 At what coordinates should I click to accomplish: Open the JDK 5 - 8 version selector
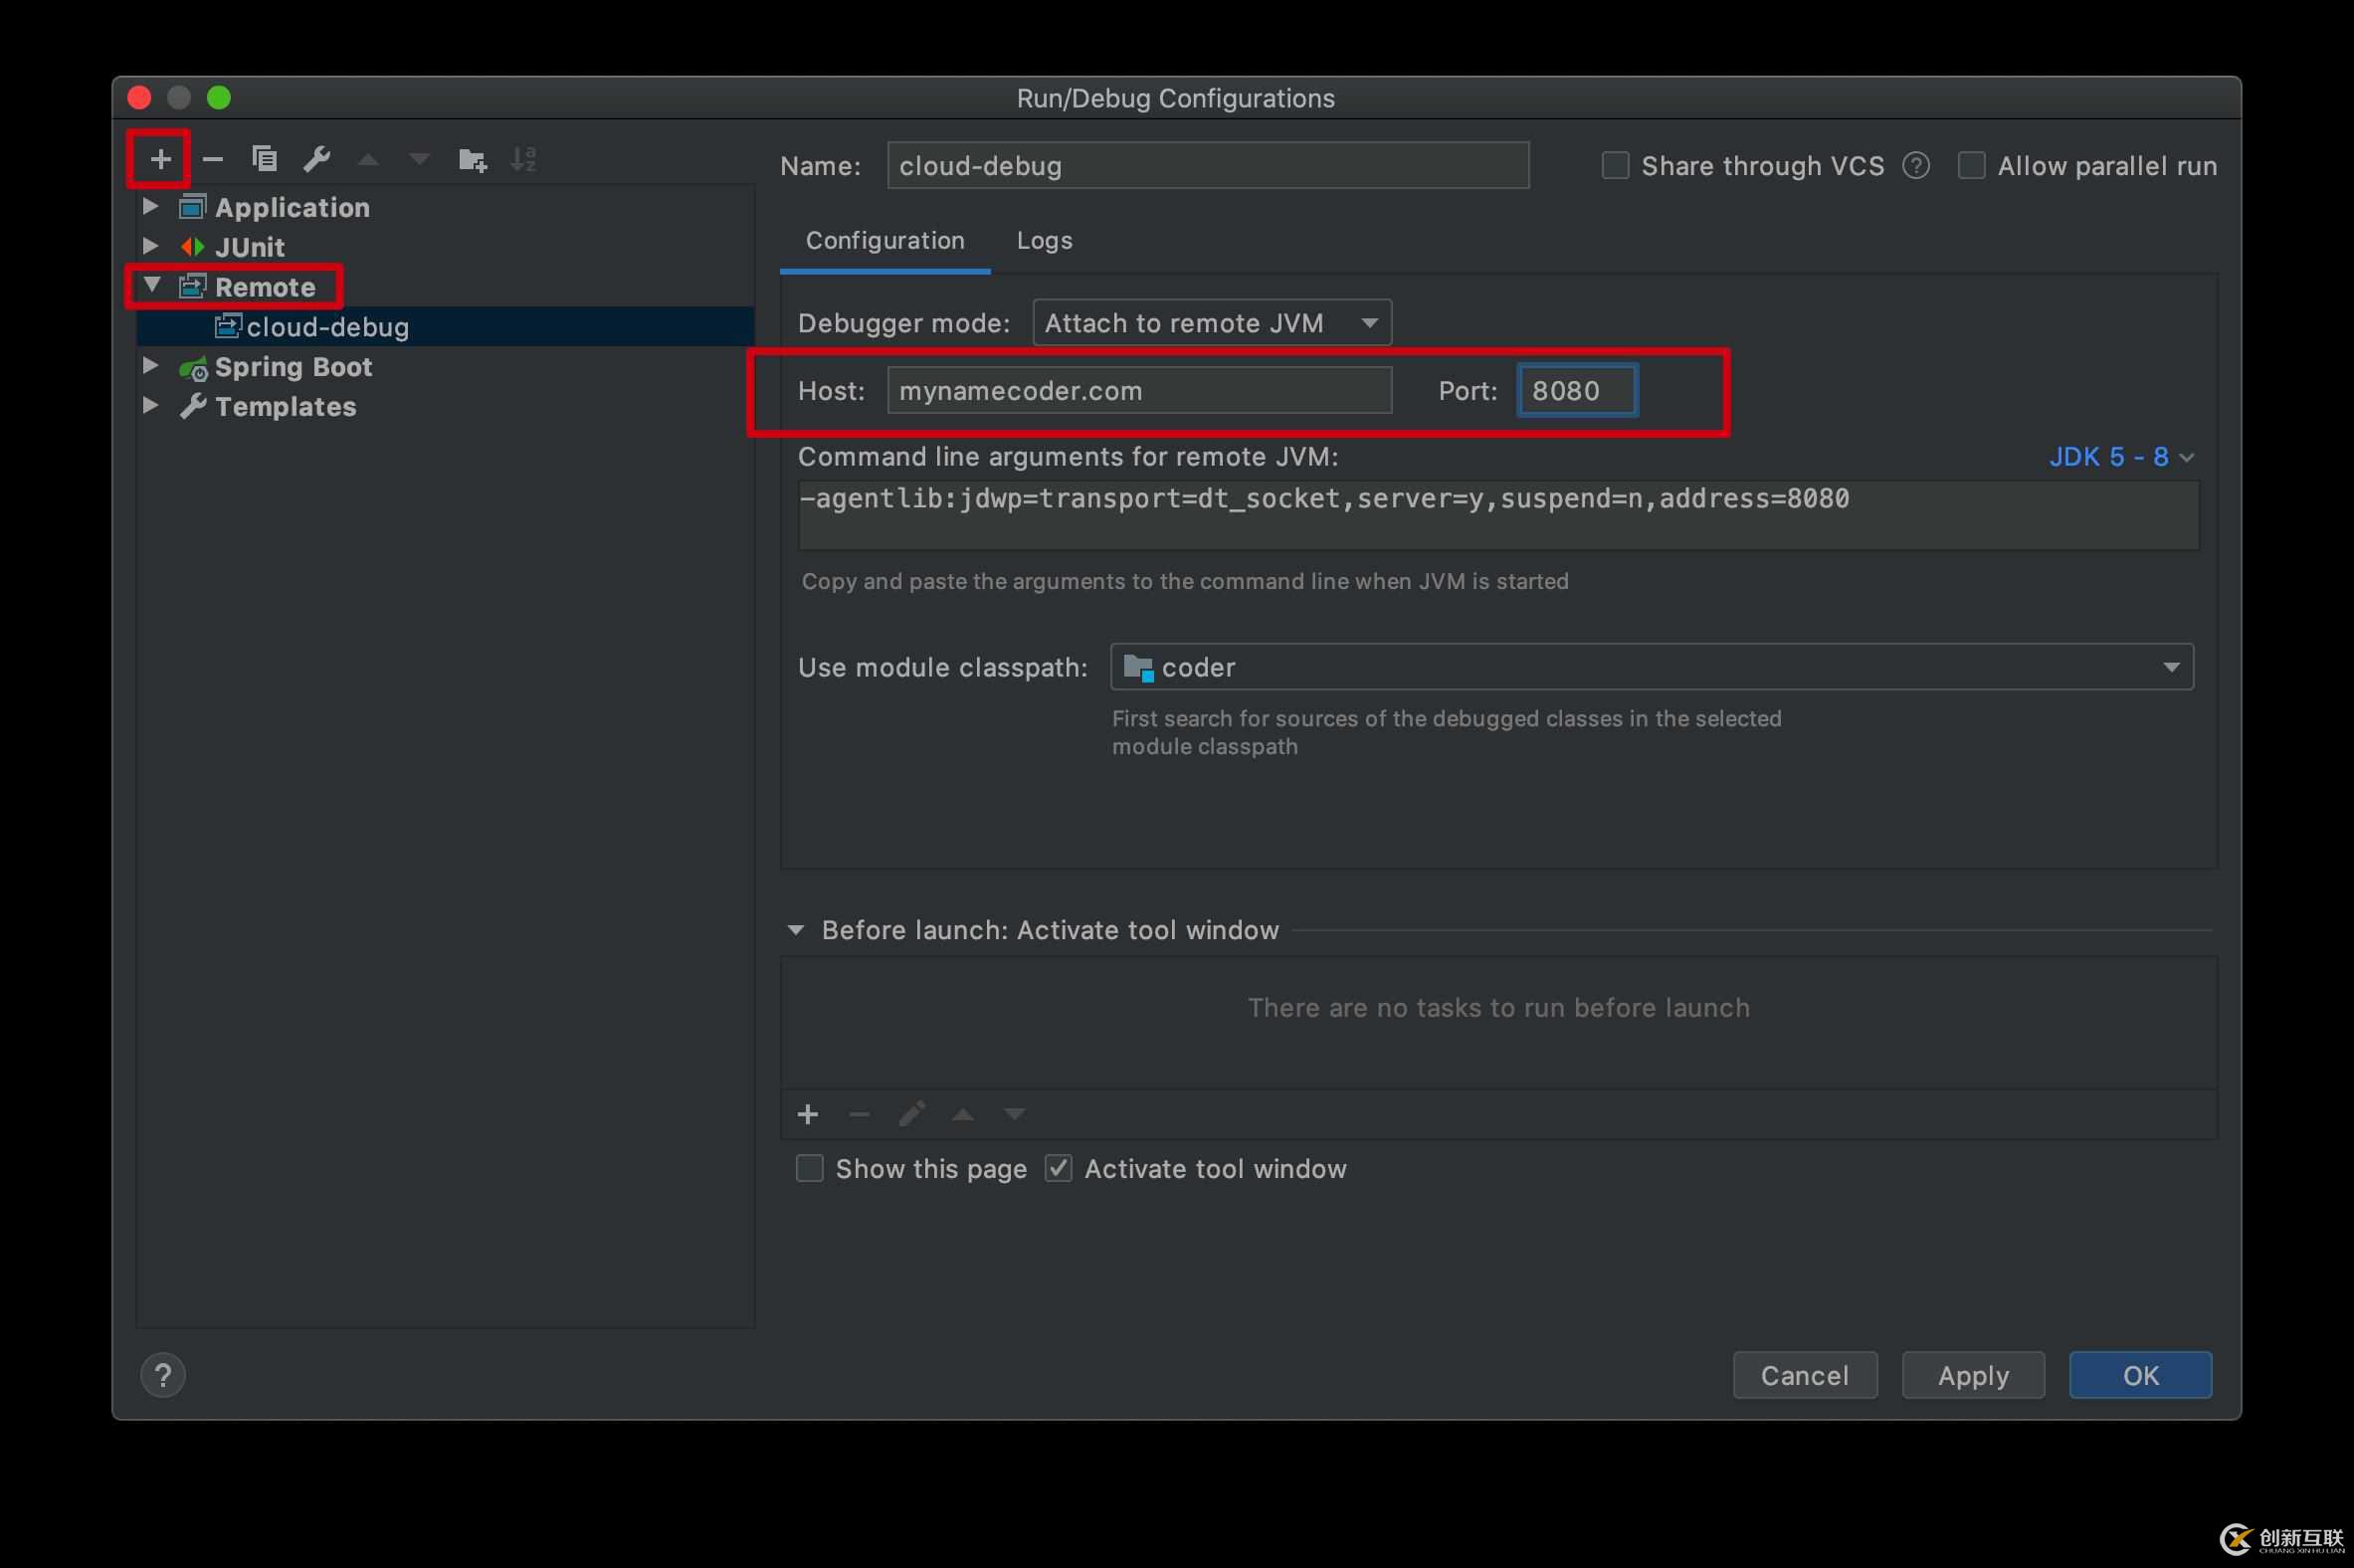tap(2121, 457)
